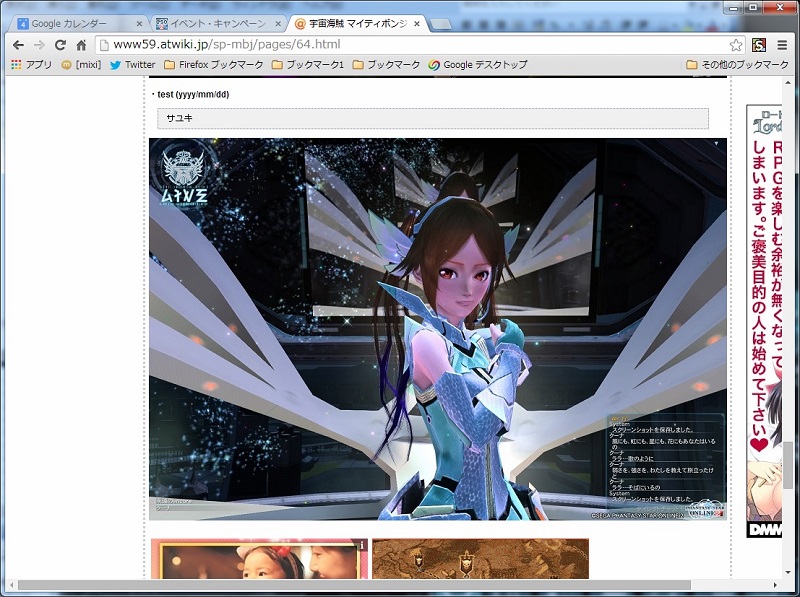Image resolution: width=800 pixels, height=597 pixels.
Task: Select the 宇宙海賊 マイティボンジ tab
Action: coord(356,23)
